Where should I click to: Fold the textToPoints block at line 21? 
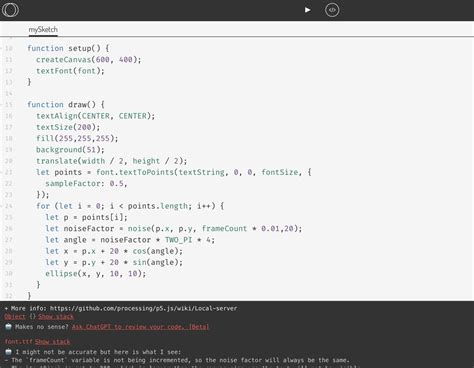pos(2,172)
